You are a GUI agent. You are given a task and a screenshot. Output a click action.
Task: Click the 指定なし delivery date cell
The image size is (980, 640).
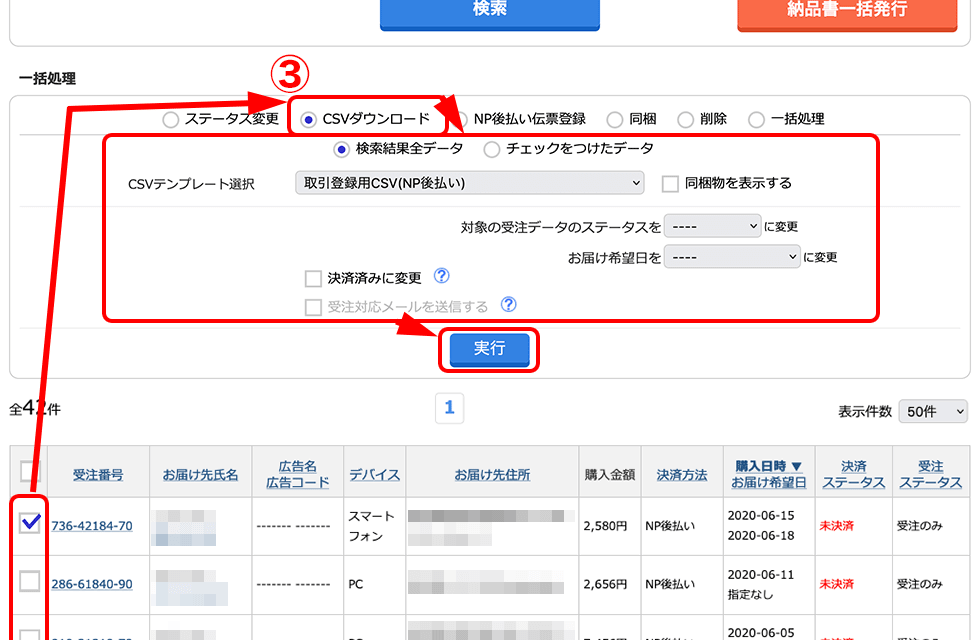coord(750,594)
